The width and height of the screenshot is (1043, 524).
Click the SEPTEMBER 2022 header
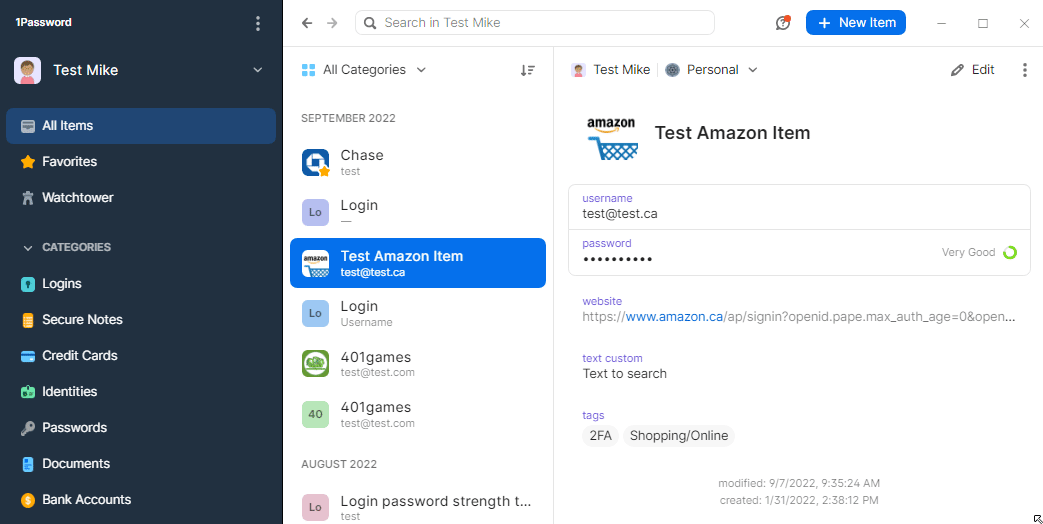pos(348,118)
